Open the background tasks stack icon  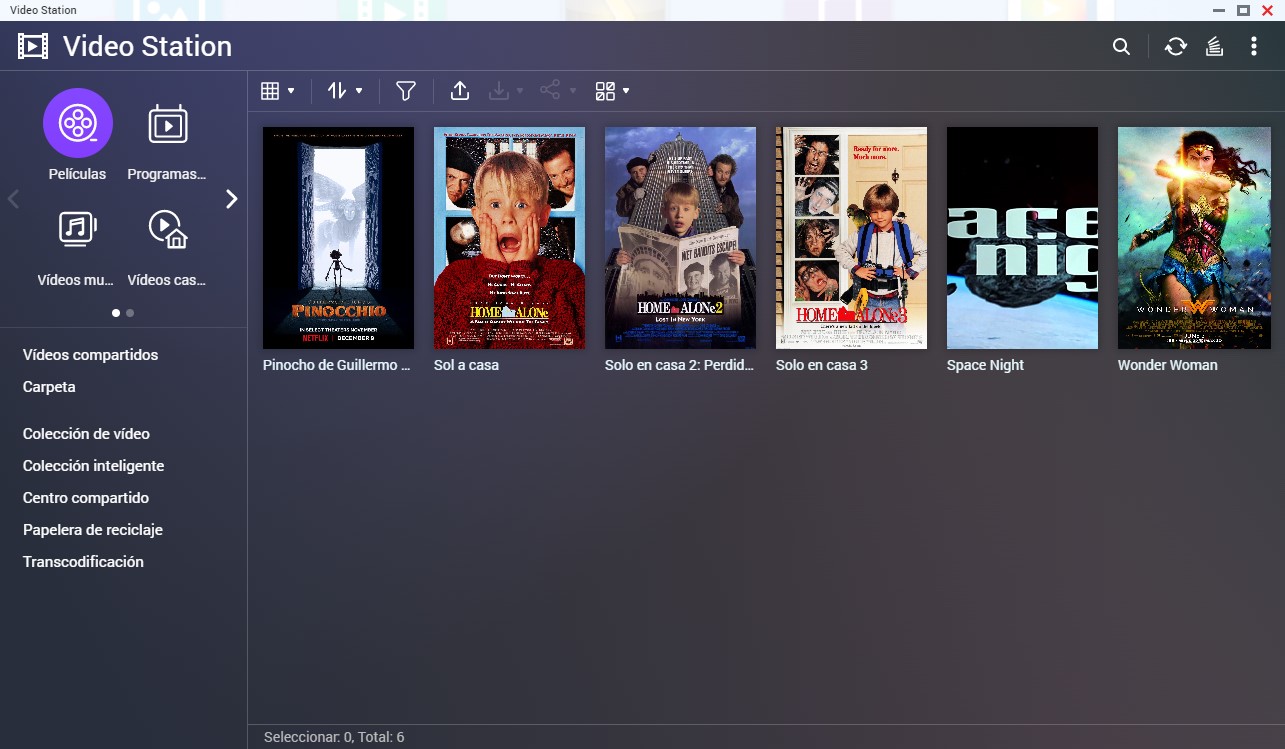[1214, 47]
